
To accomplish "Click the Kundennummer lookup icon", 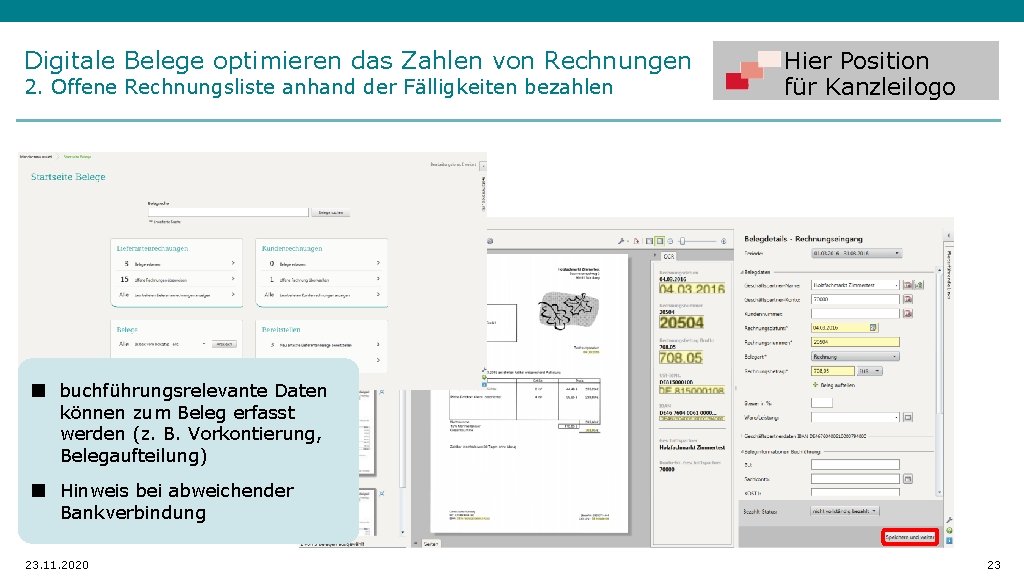I will pos(906,312).
